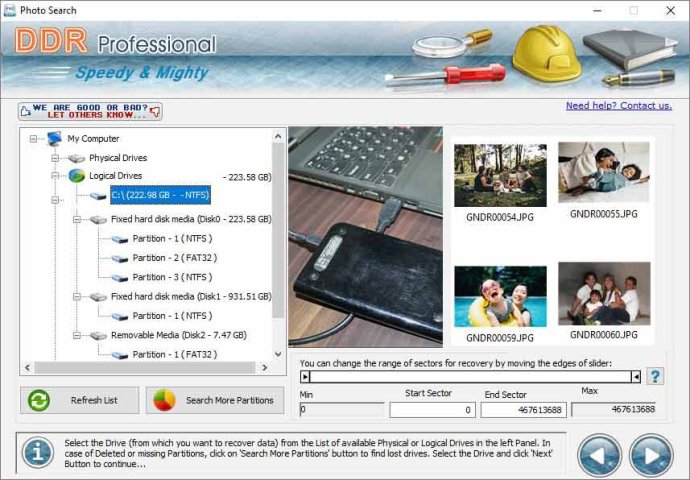This screenshot has height=480, width=690.
Task: Click the Physical Drives disk icon
Action: pos(77,158)
